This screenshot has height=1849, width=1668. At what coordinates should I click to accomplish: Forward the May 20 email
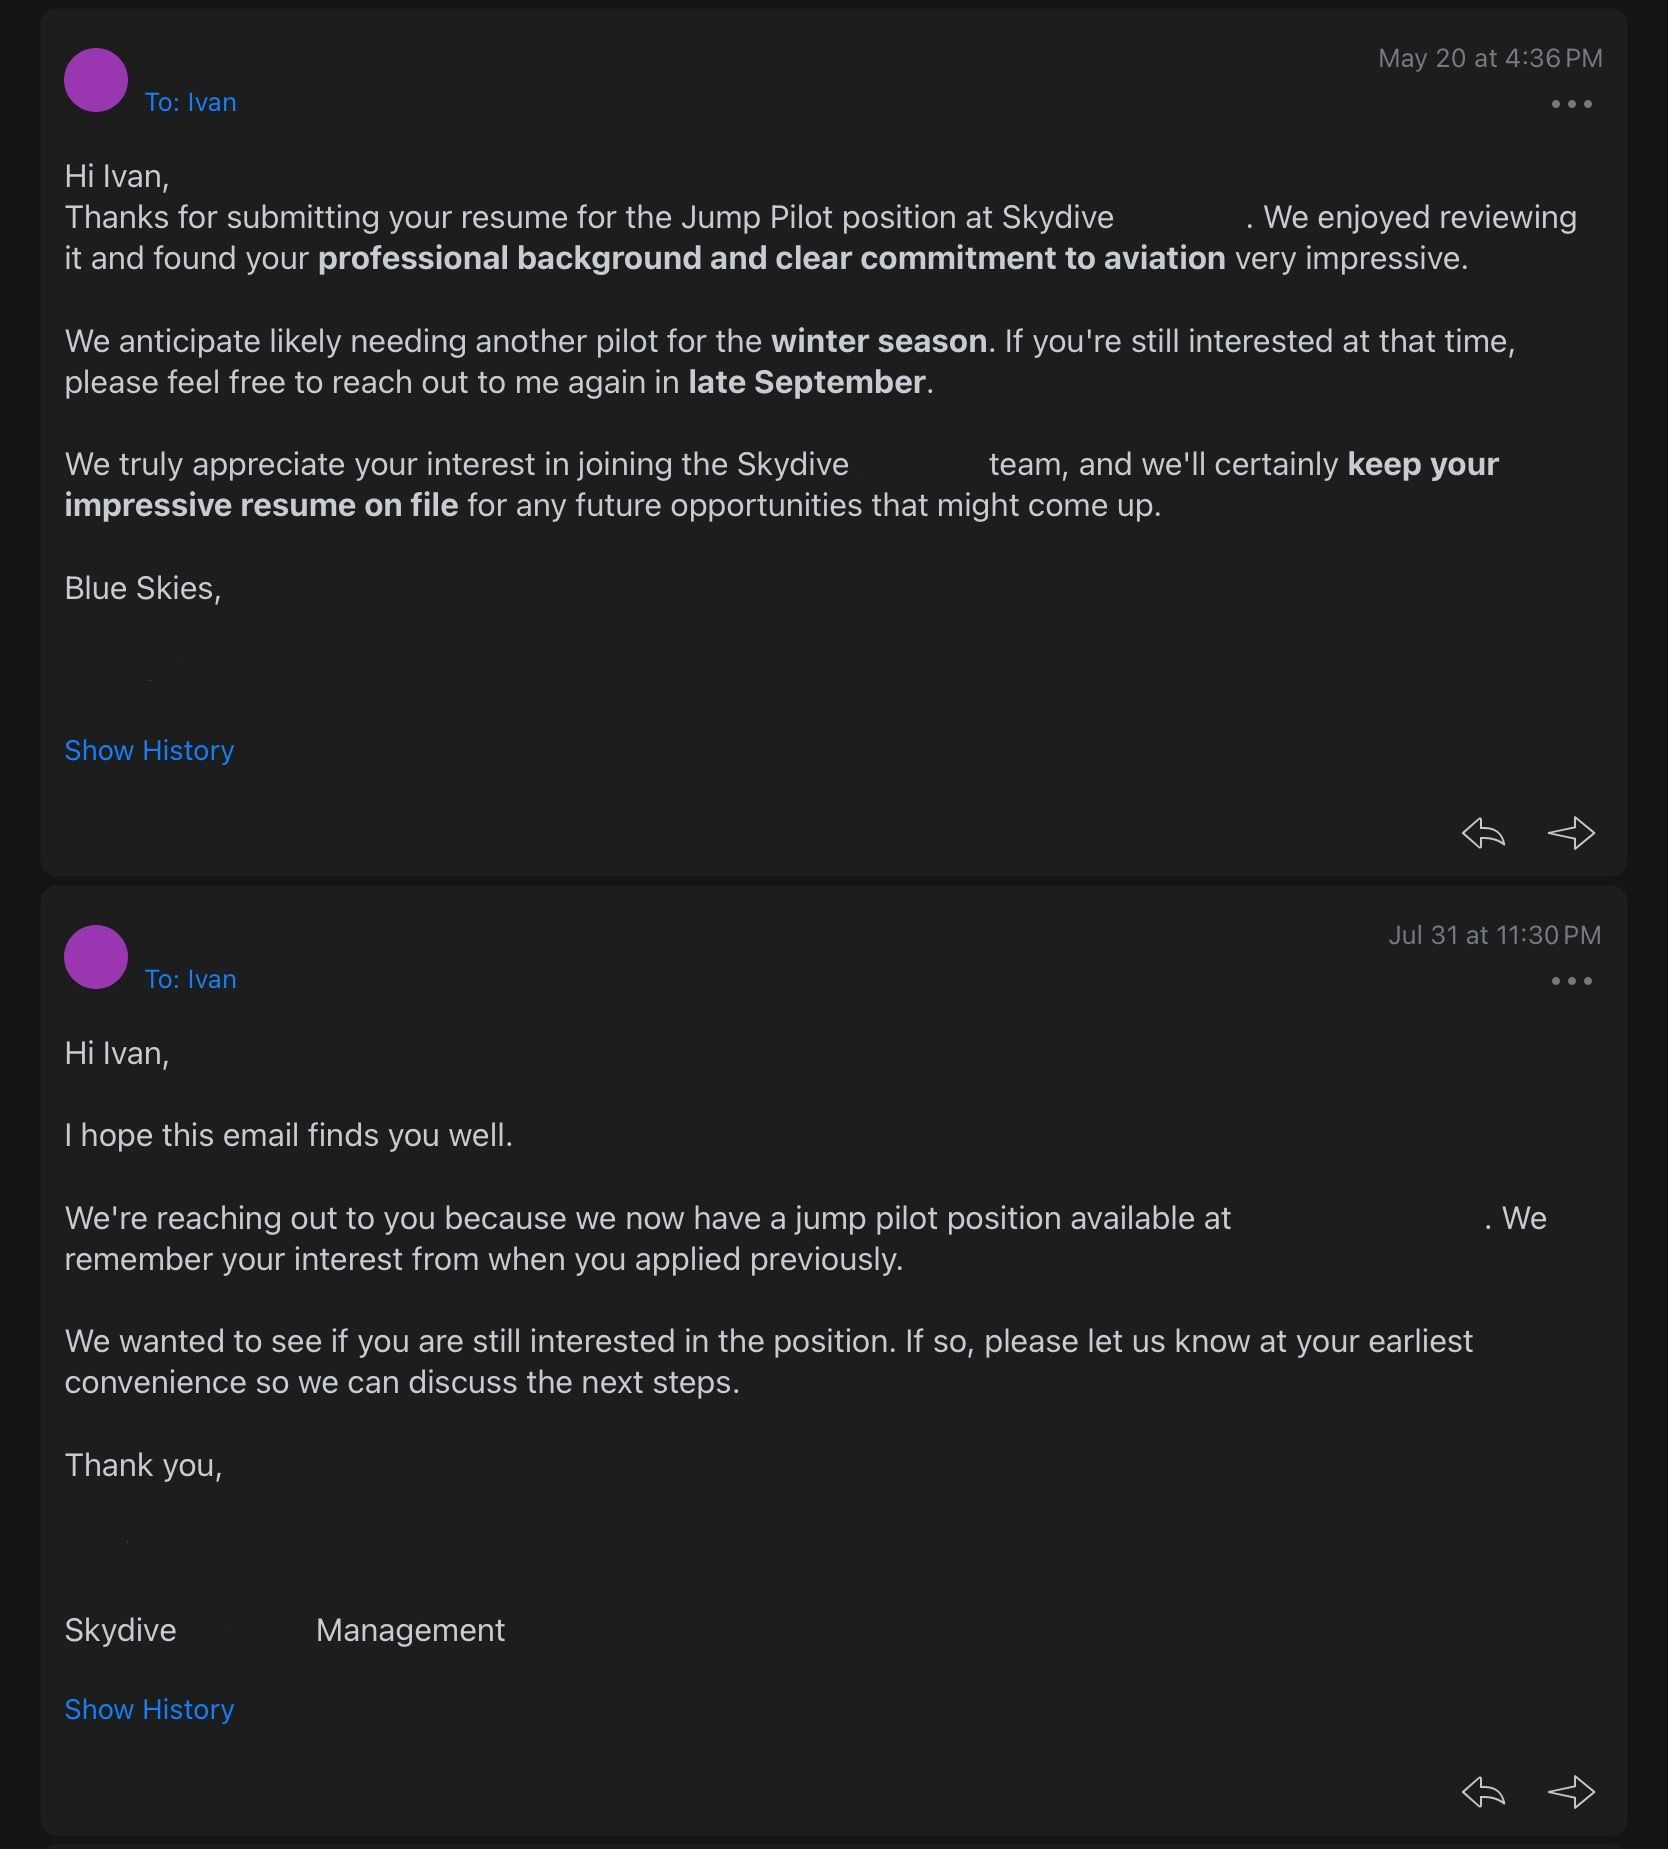(1571, 833)
